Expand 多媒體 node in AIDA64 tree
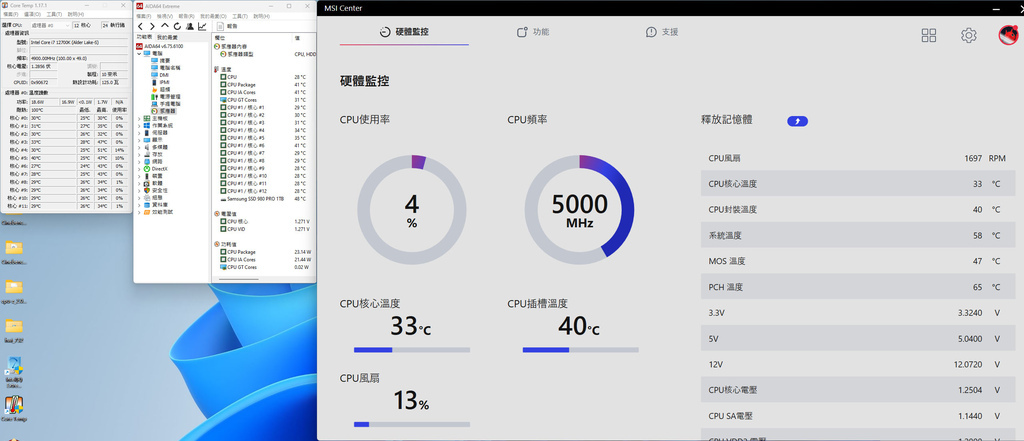The width and height of the screenshot is (1024, 441). click(138, 147)
